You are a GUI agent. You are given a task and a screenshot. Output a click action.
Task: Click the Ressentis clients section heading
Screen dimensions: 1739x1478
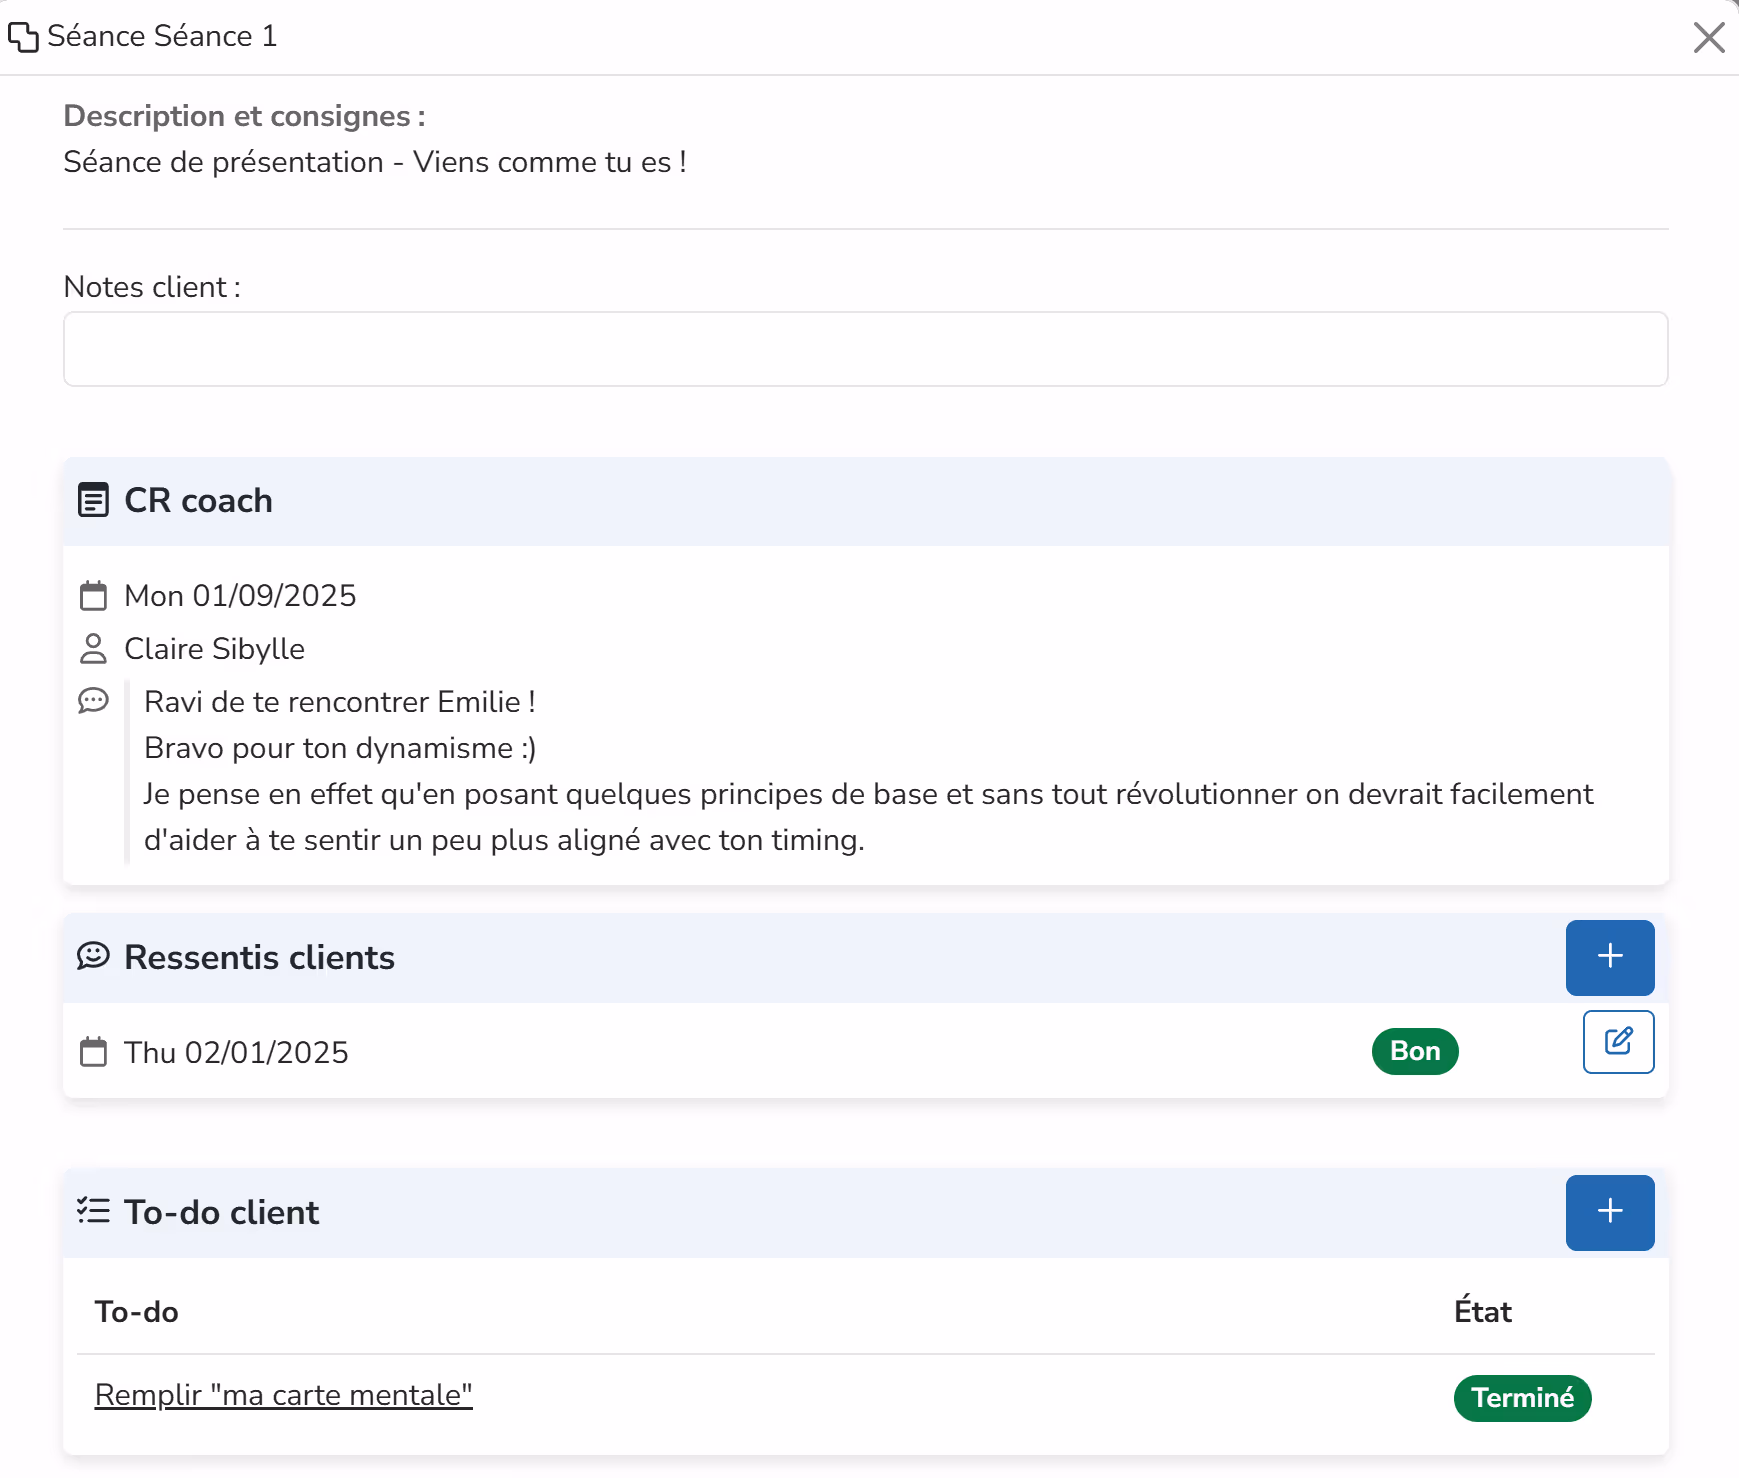click(x=259, y=957)
